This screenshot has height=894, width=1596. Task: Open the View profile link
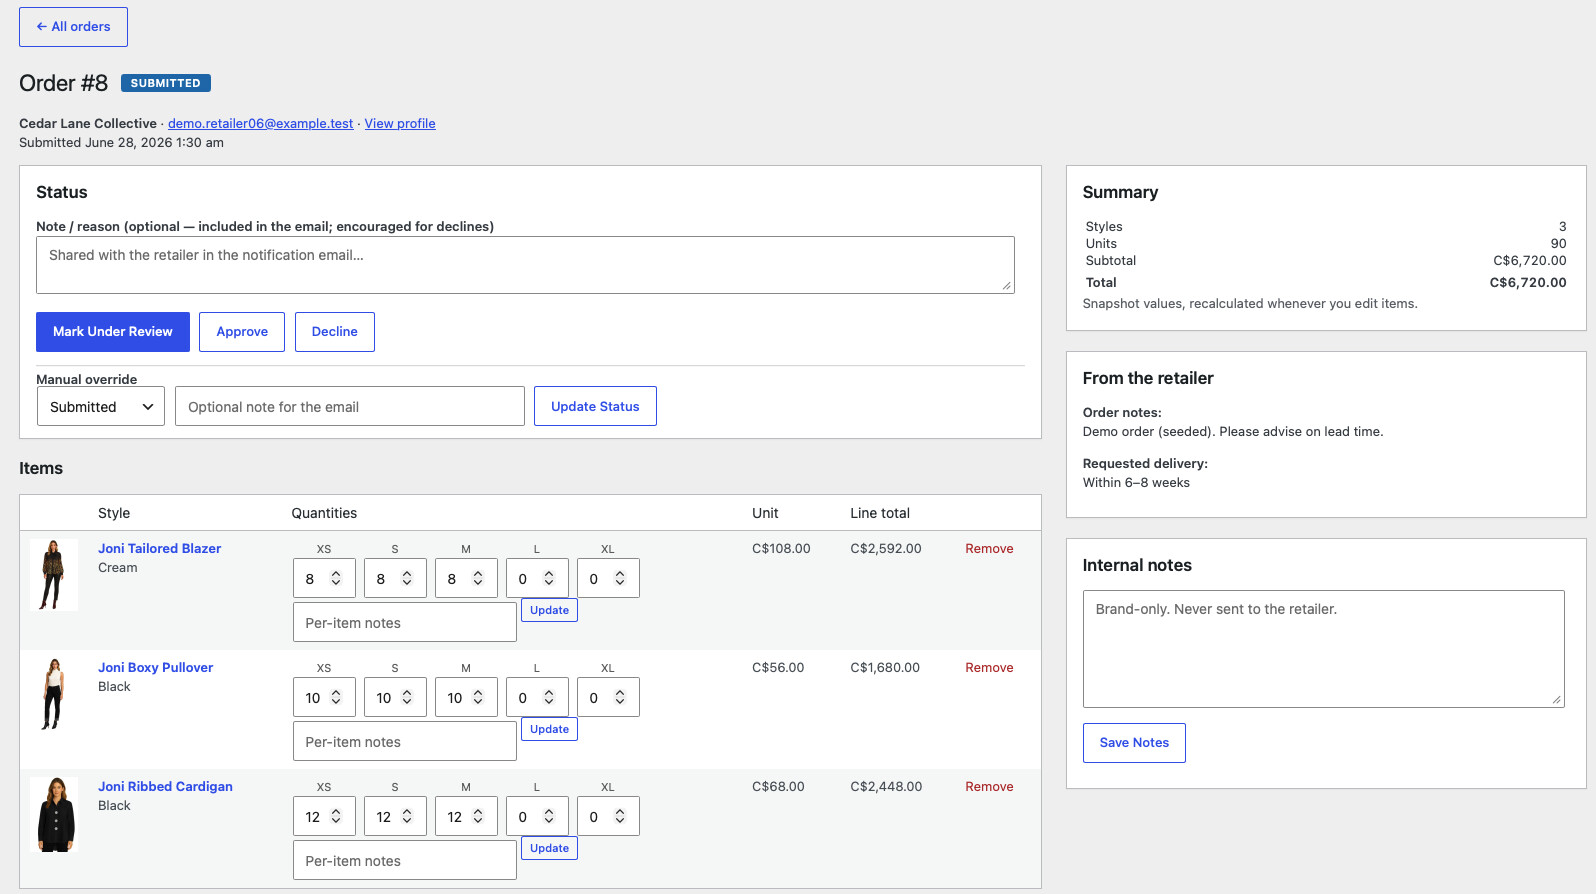pyautogui.click(x=400, y=123)
